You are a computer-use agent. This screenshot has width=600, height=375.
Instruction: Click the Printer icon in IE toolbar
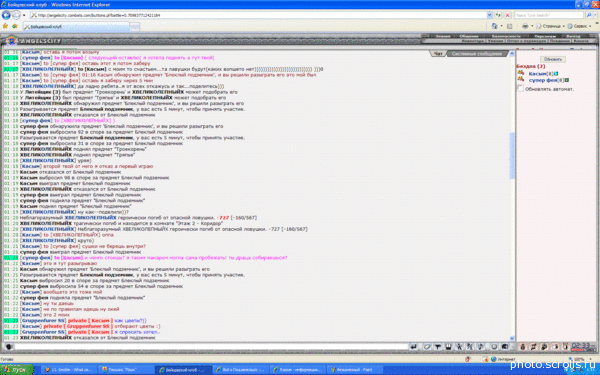pos(525,26)
